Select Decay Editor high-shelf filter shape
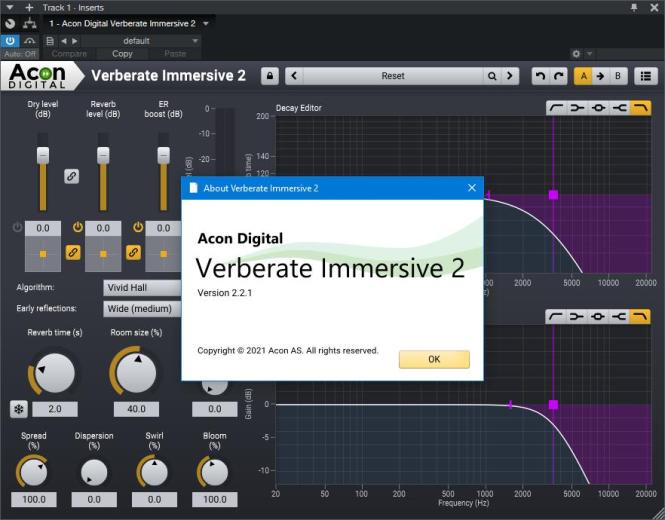The height and width of the screenshot is (520, 665). pyautogui.click(x=619, y=108)
